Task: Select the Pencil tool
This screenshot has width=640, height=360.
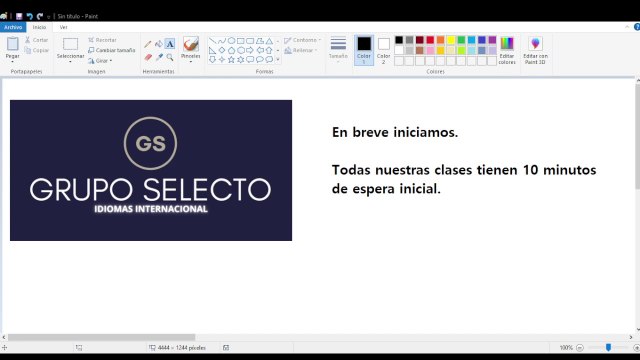Action: click(148, 44)
